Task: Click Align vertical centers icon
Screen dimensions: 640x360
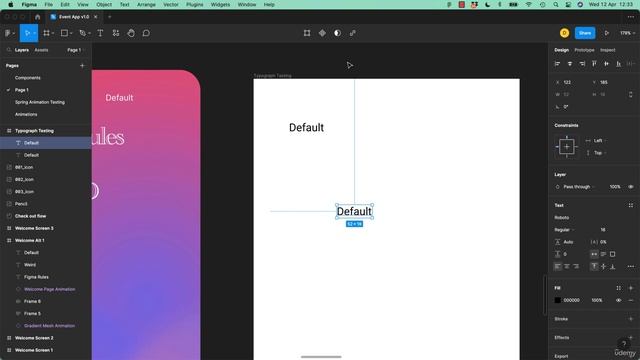Action: pos(607,64)
